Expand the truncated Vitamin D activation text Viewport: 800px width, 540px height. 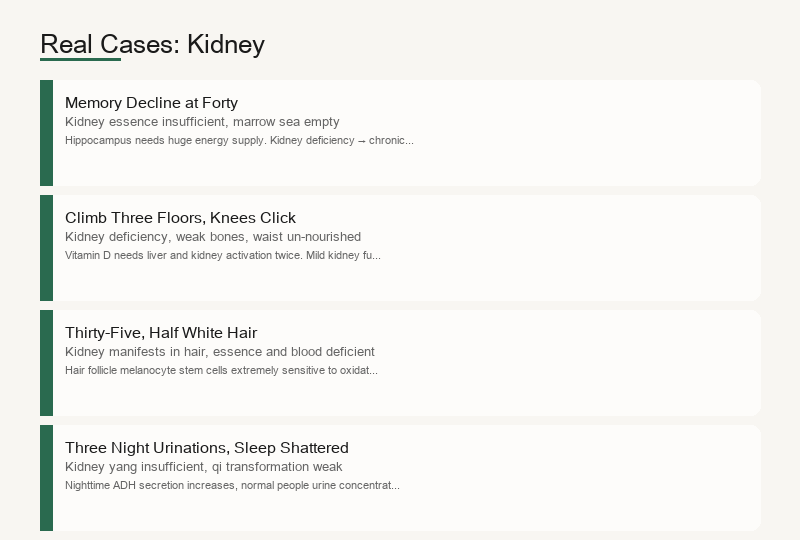tap(222, 255)
